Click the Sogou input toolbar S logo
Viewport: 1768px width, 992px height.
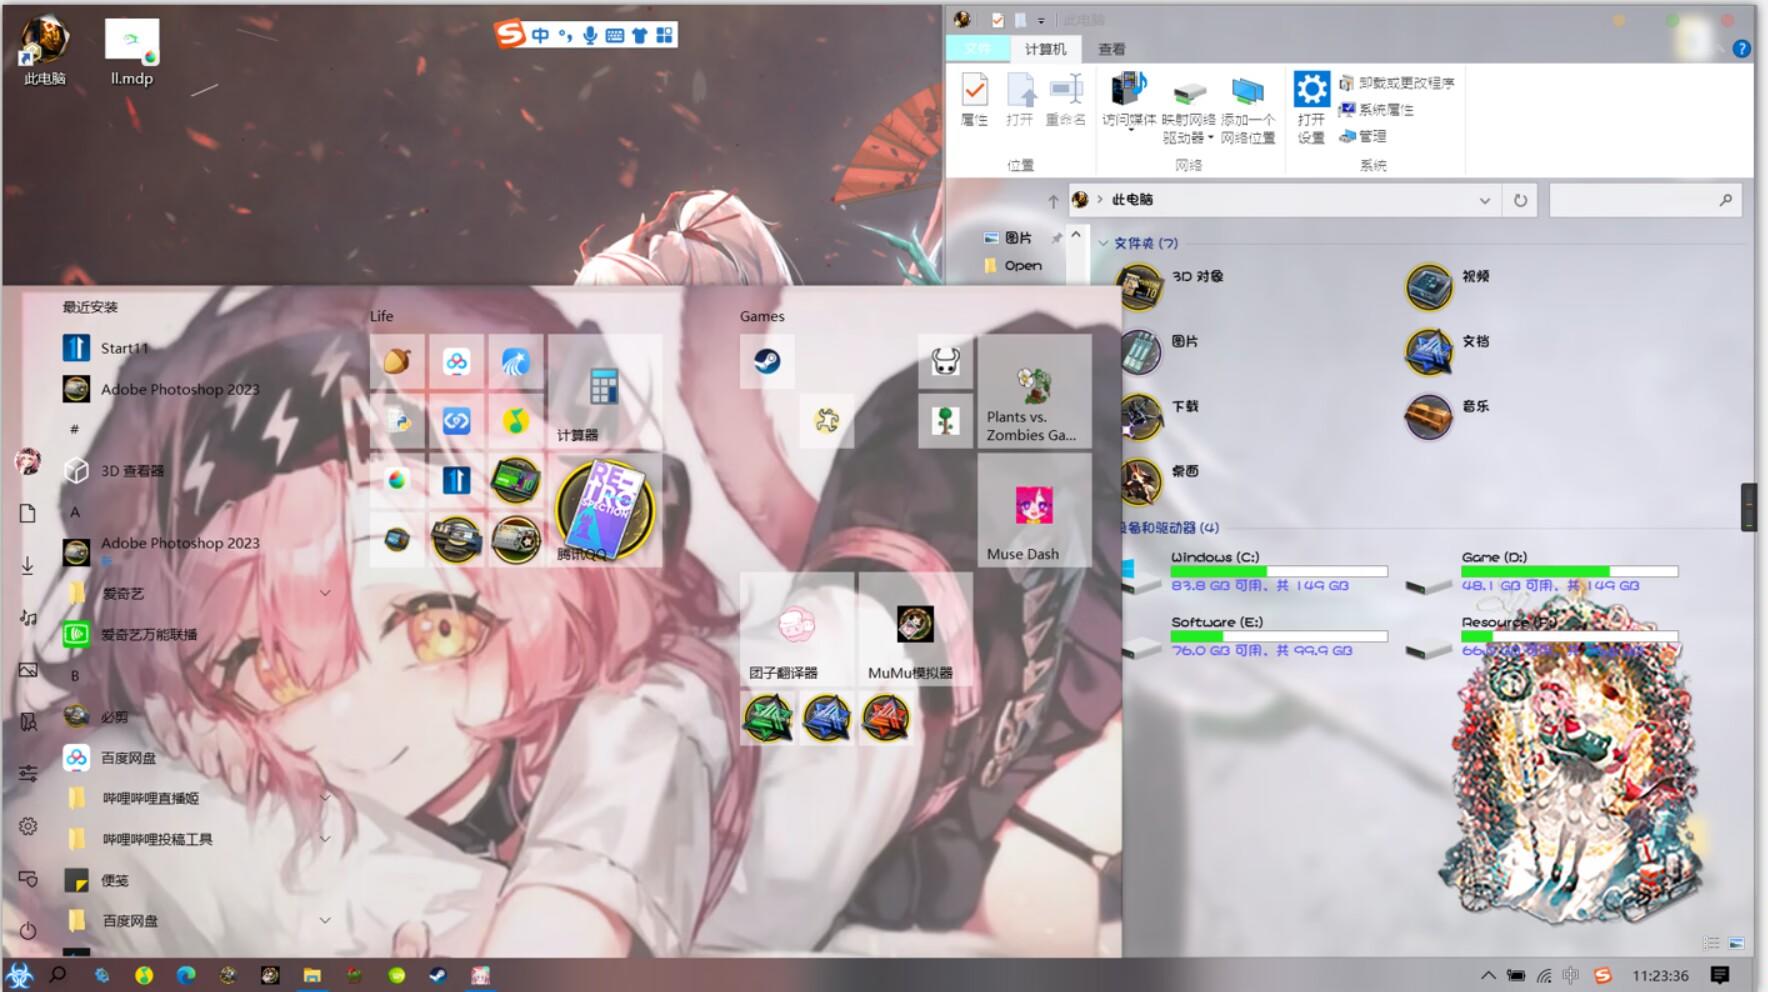[x=510, y=35]
